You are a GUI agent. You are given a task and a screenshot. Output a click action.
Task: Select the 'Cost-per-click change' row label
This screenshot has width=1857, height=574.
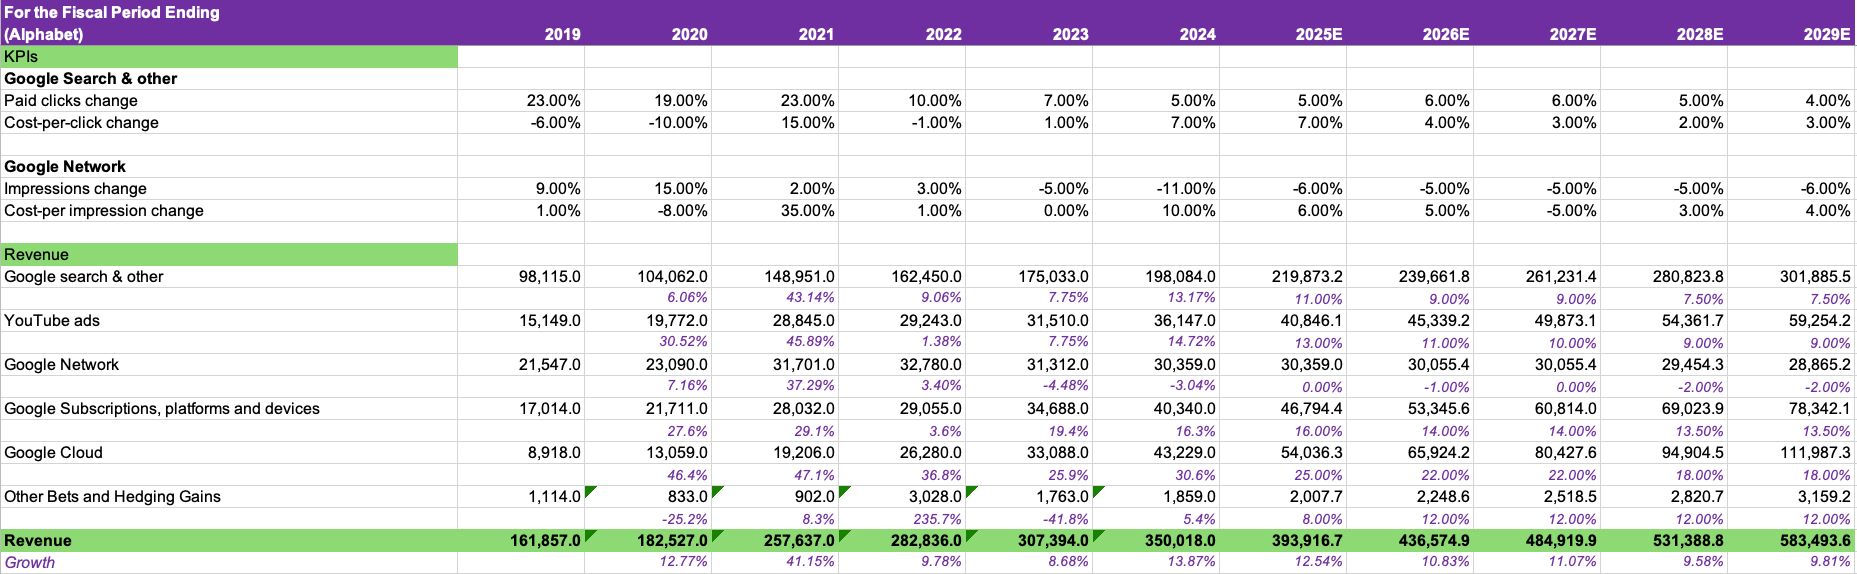(82, 123)
